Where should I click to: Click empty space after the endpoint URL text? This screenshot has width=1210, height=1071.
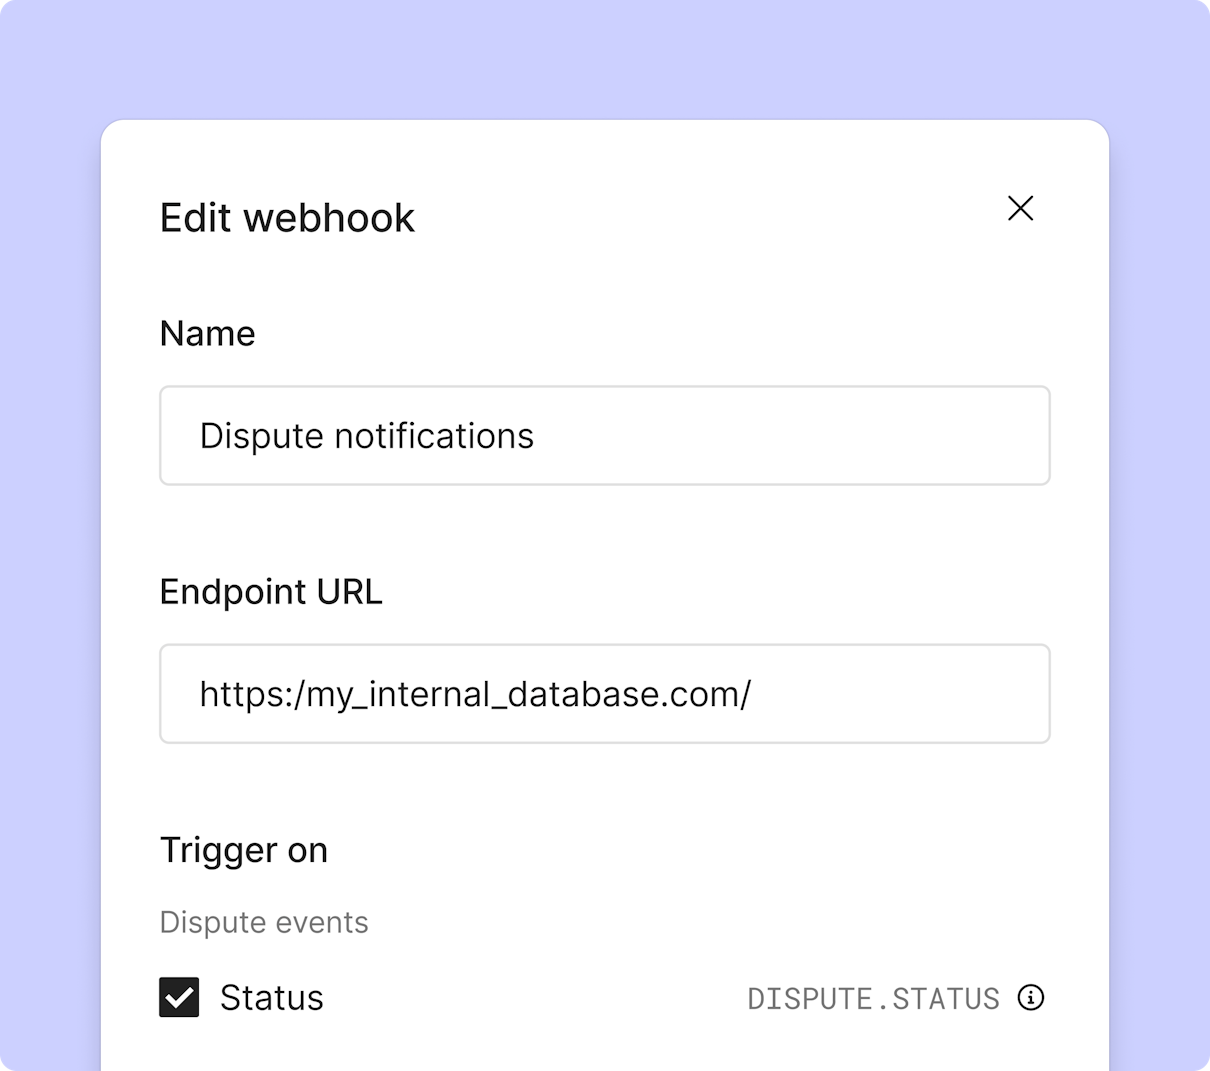pos(900,694)
